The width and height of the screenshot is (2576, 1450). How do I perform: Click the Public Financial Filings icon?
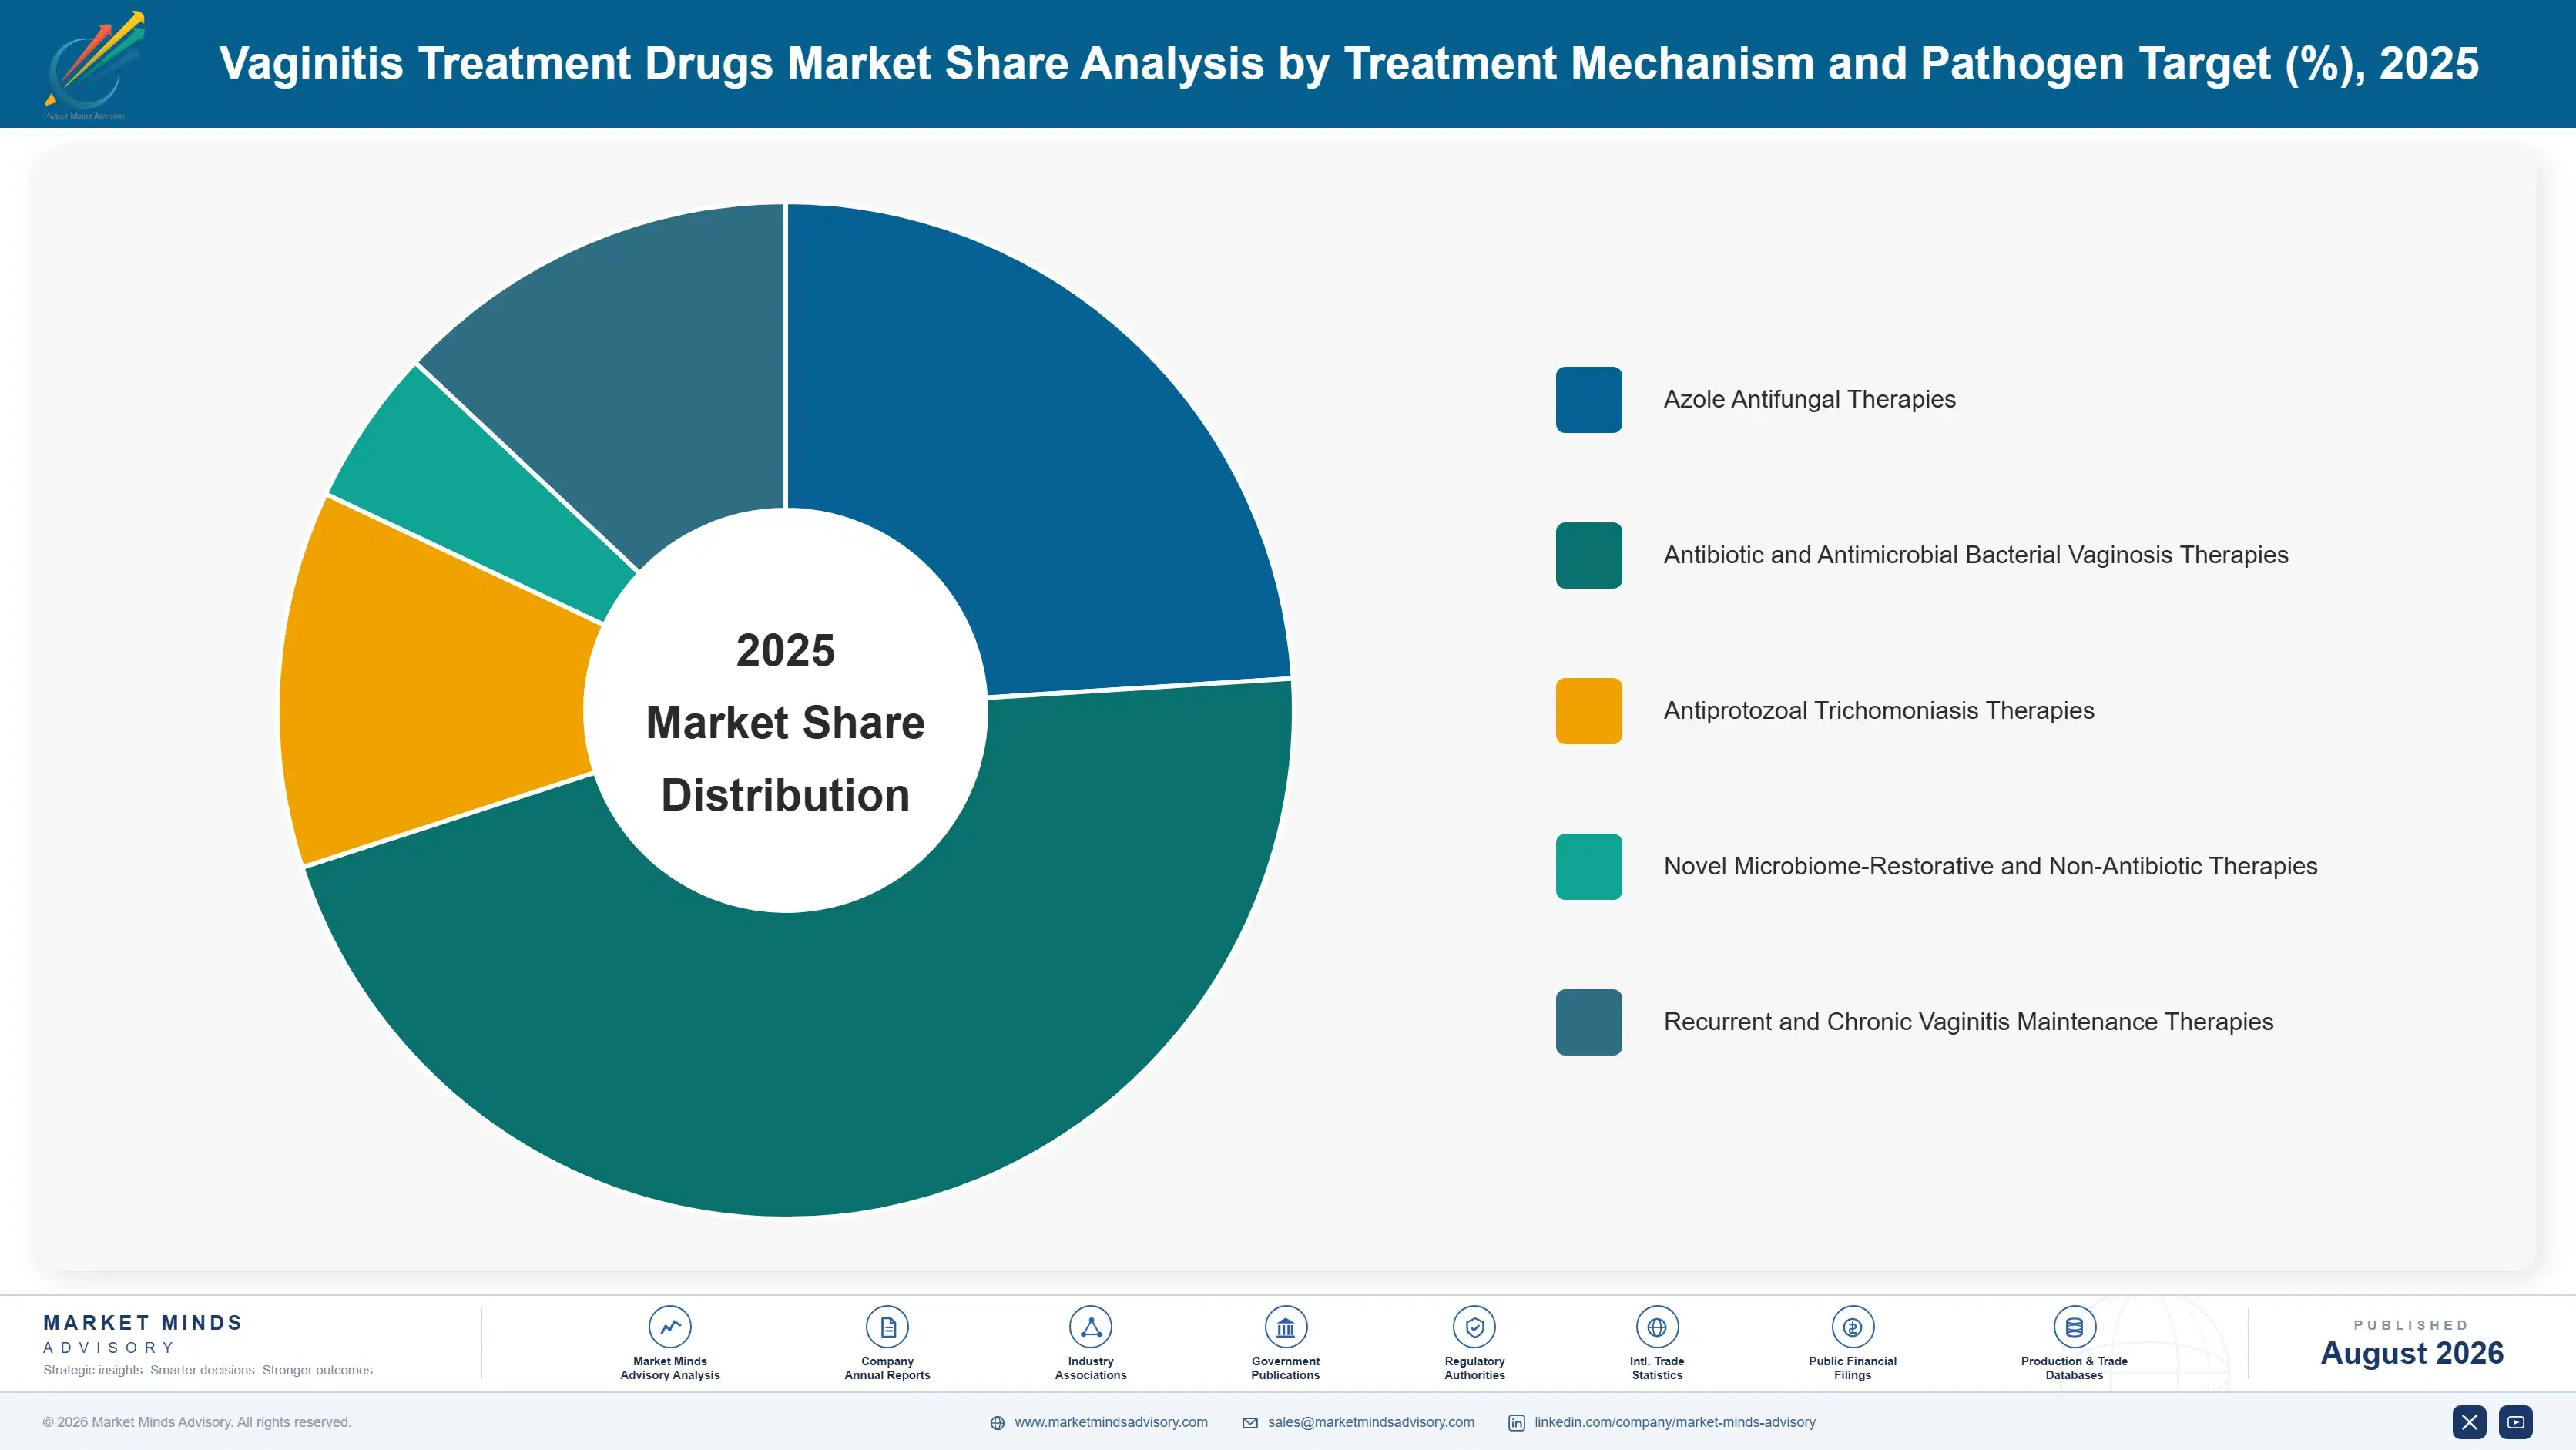[x=1852, y=1327]
